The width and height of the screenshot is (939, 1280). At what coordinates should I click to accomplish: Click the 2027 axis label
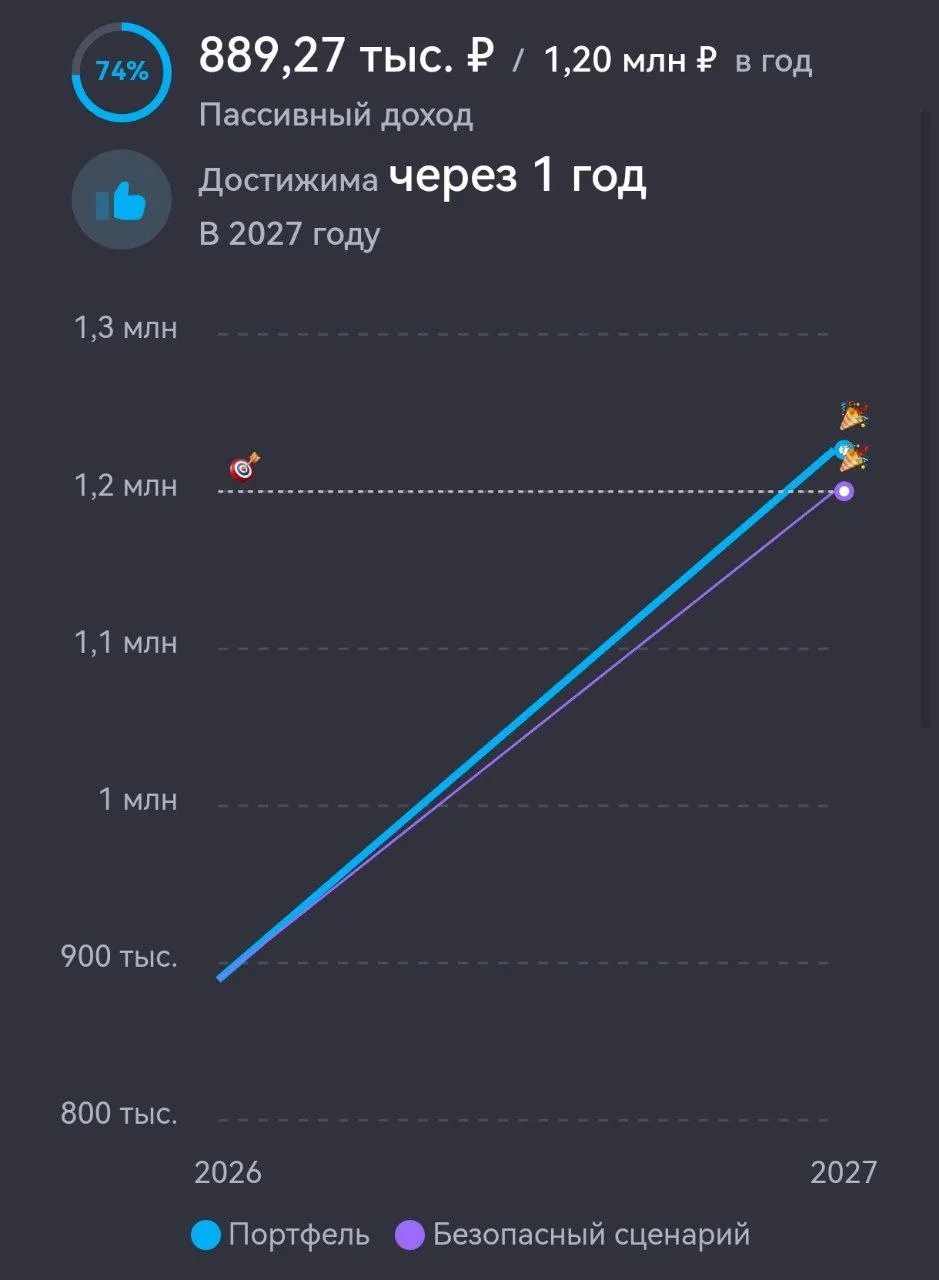tap(843, 1172)
